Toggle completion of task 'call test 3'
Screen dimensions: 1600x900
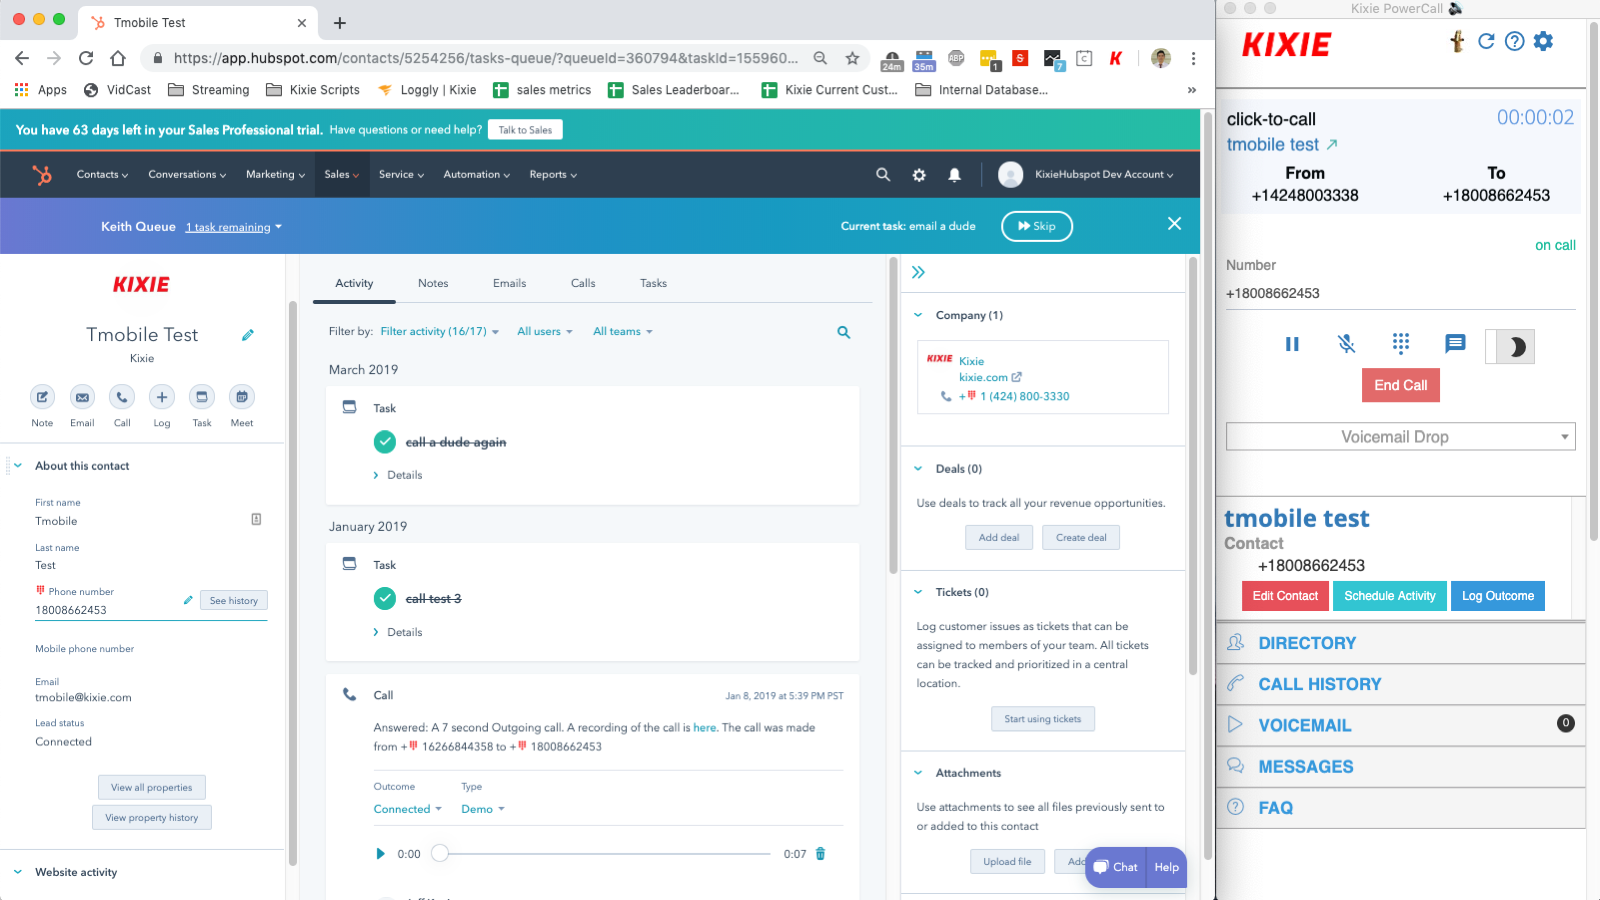pyautogui.click(x=384, y=598)
